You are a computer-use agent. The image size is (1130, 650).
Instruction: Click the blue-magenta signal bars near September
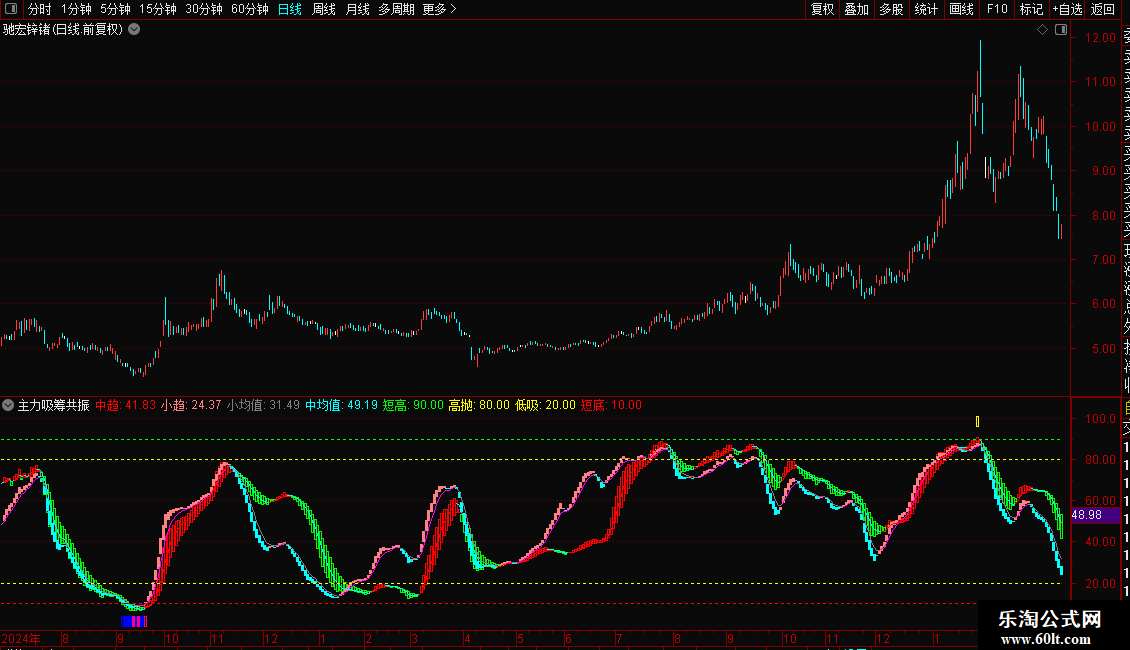(134, 621)
